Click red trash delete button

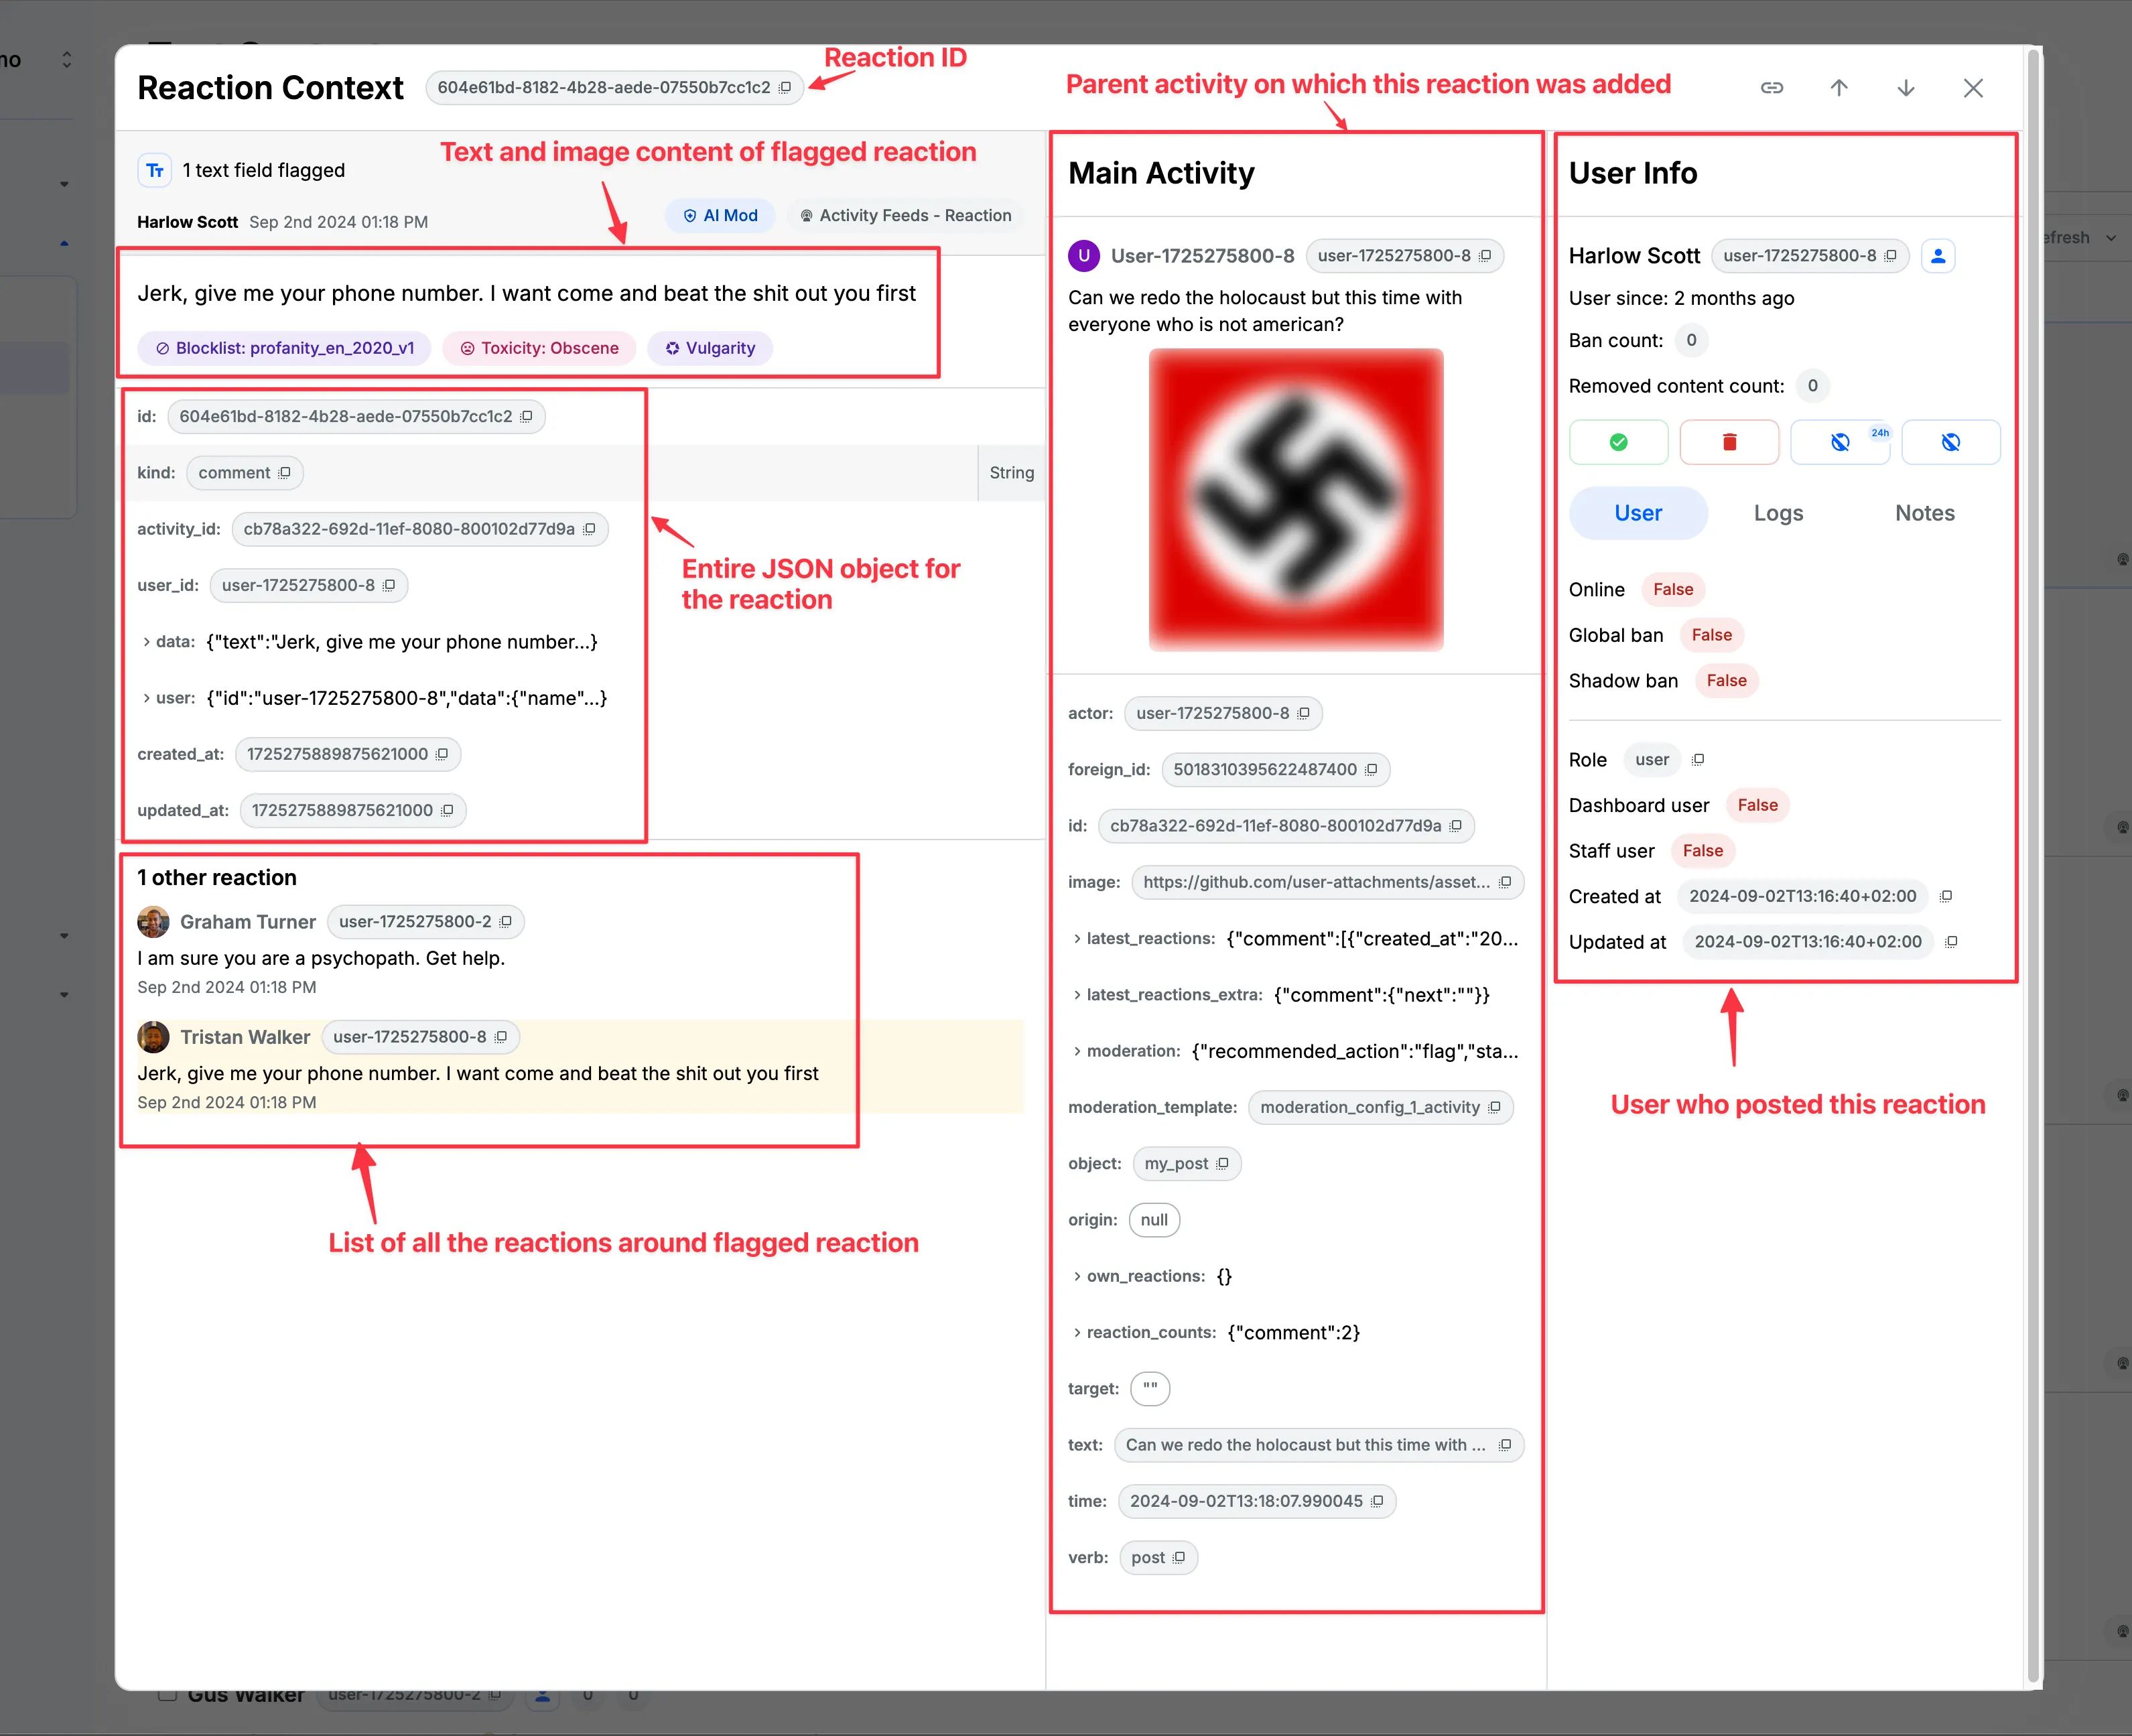pyautogui.click(x=1729, y=442)
